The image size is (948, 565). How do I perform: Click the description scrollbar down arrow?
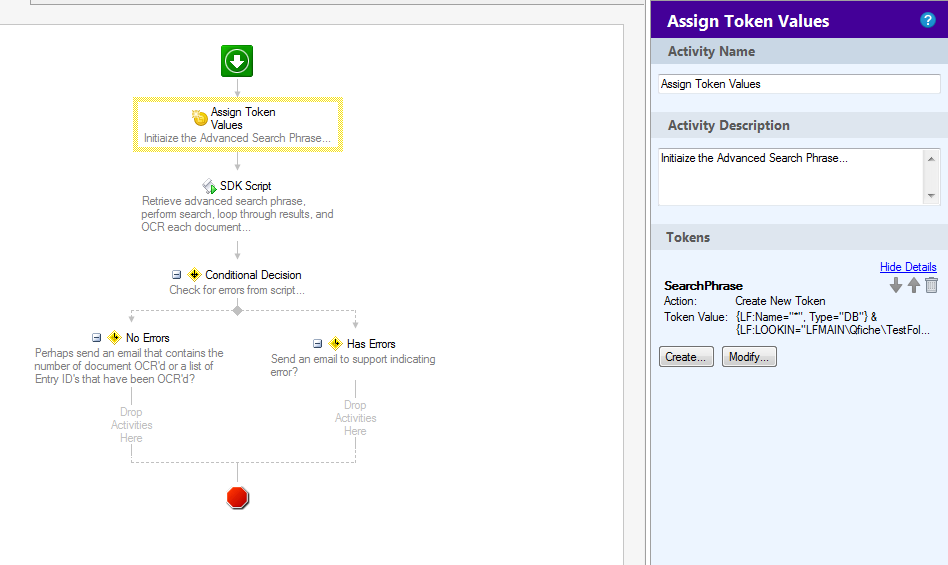[931, 196]
